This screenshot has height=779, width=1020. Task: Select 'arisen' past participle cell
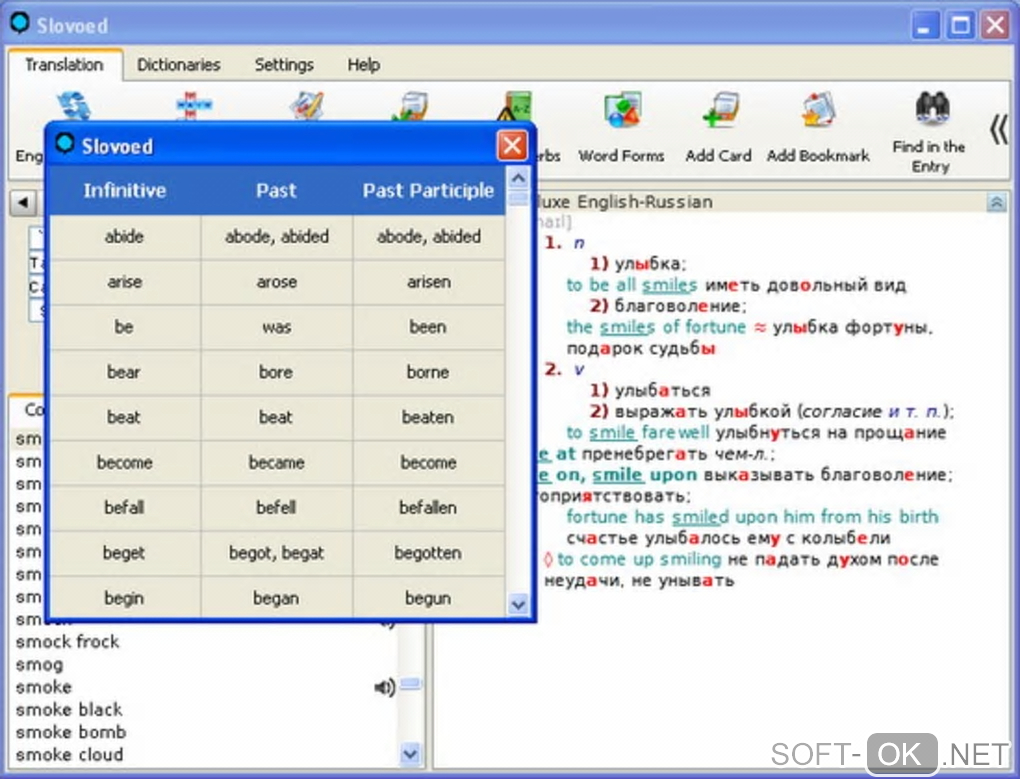(x=428, y=282)
